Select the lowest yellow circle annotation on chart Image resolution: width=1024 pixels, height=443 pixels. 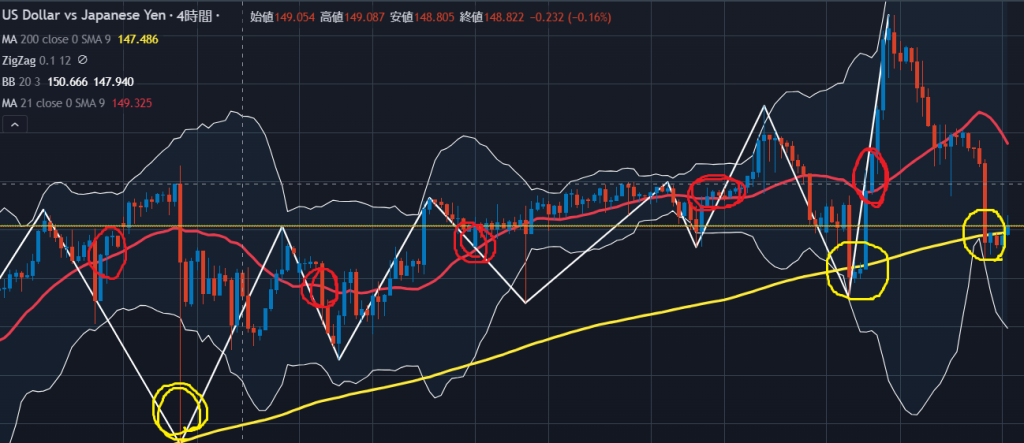tap(180, 408)
